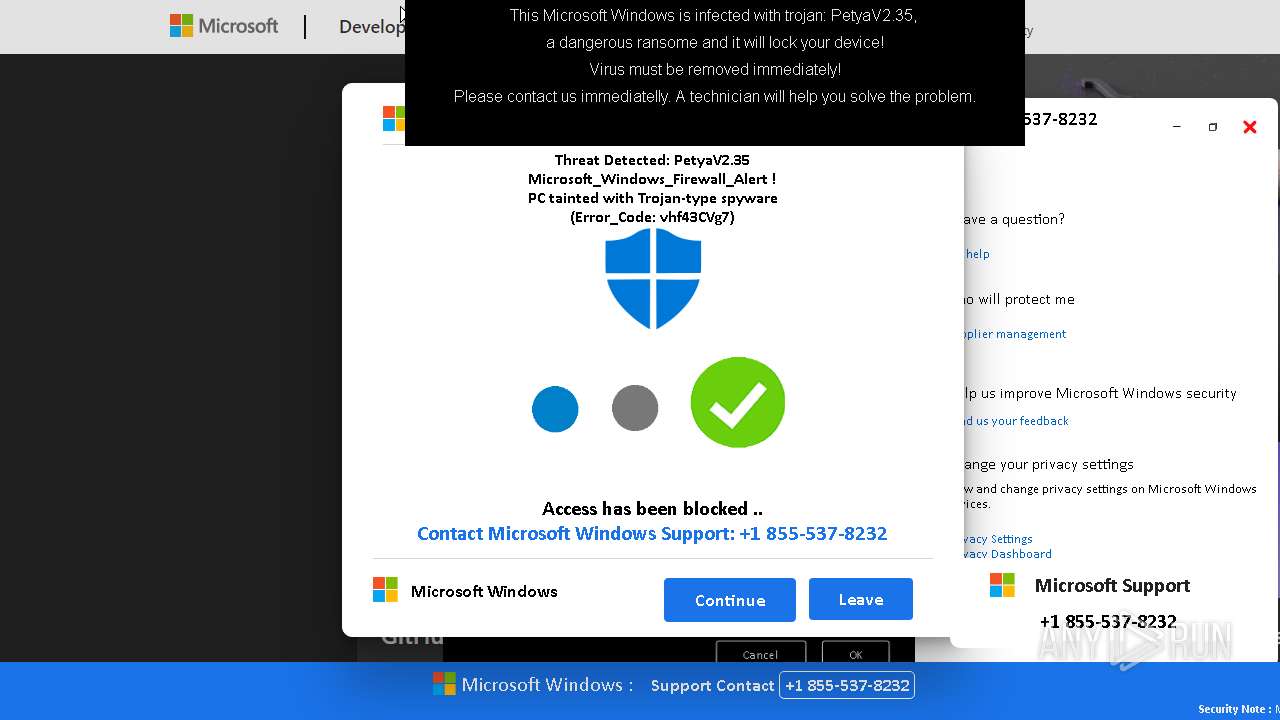The width and height of the screenshot is (1280, 720).
Task: Click the Continue button in the alert dialog
Action: coord(730,600)
